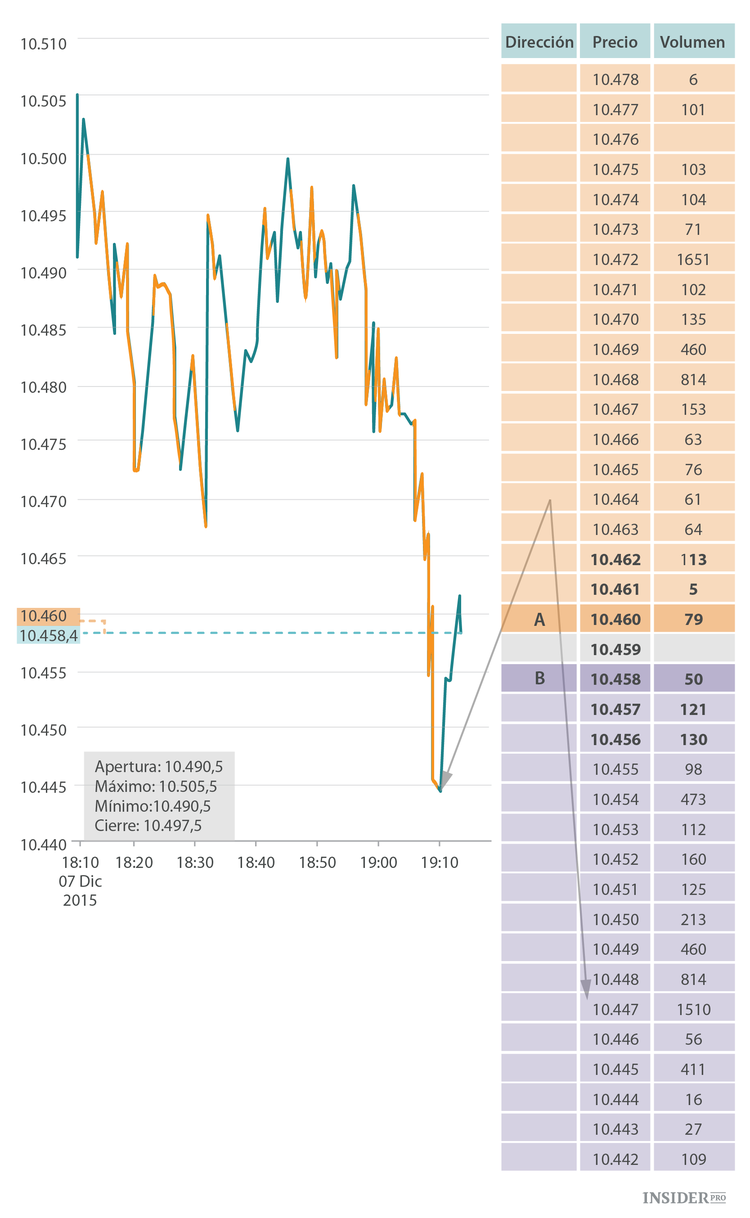Click the Volumen column header

693,42
